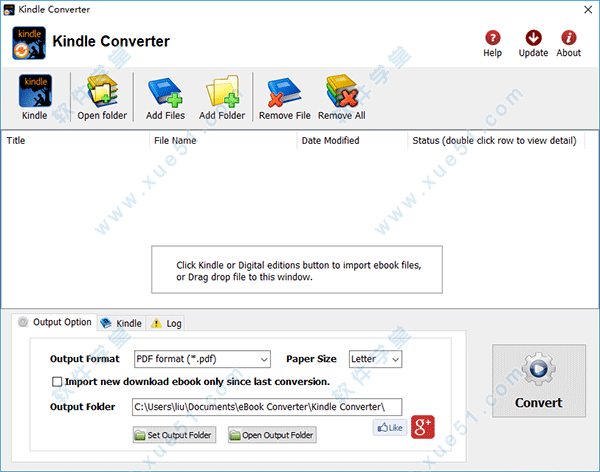Click the Kindle Converter logo in header
Image resolution: width=600 pixels, height=472 pixels.
[29, 43]
